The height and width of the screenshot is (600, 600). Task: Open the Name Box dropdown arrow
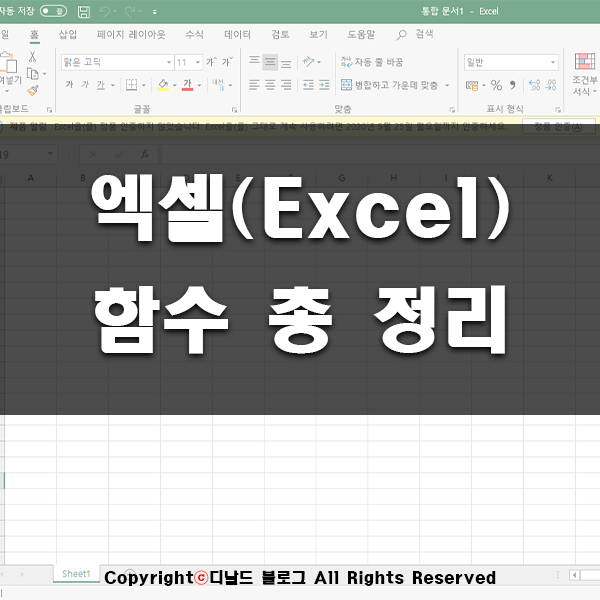[50, 154]
